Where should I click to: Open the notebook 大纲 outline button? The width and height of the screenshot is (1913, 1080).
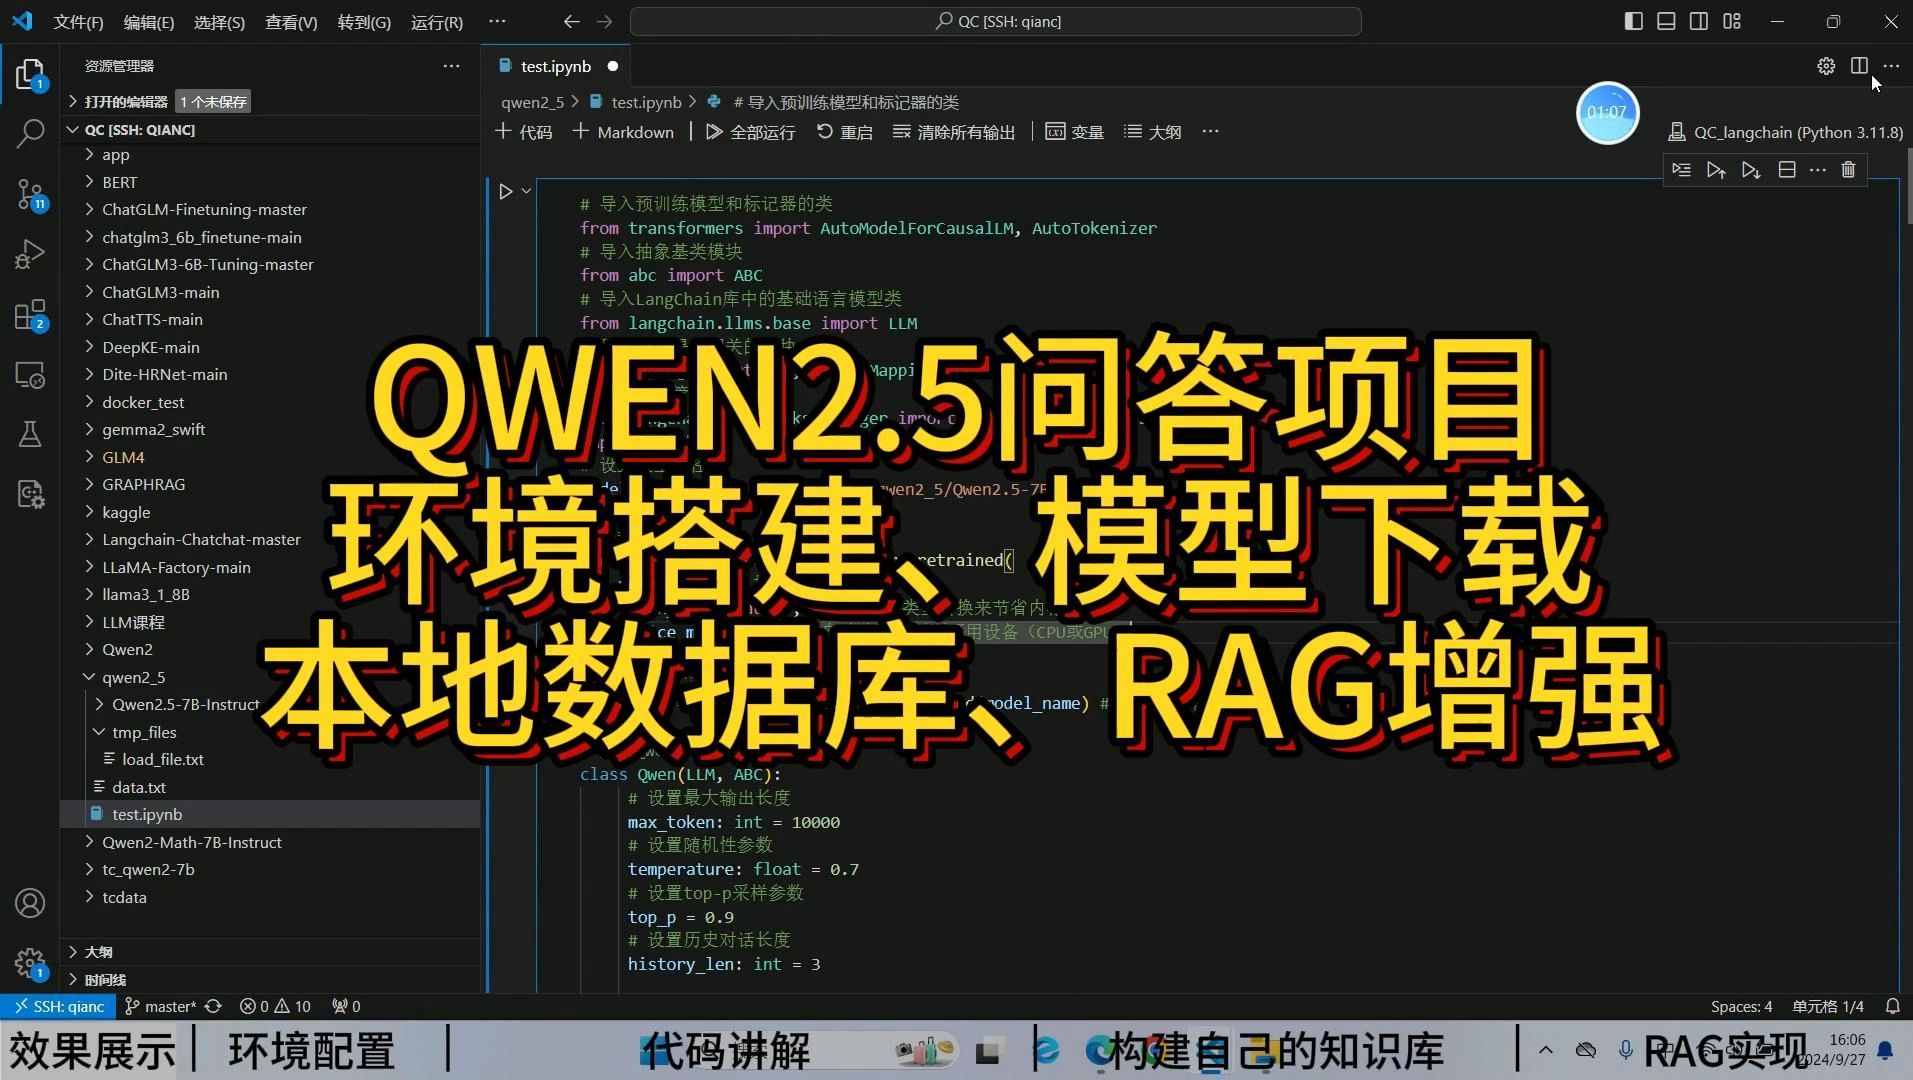pos(1153,132)
